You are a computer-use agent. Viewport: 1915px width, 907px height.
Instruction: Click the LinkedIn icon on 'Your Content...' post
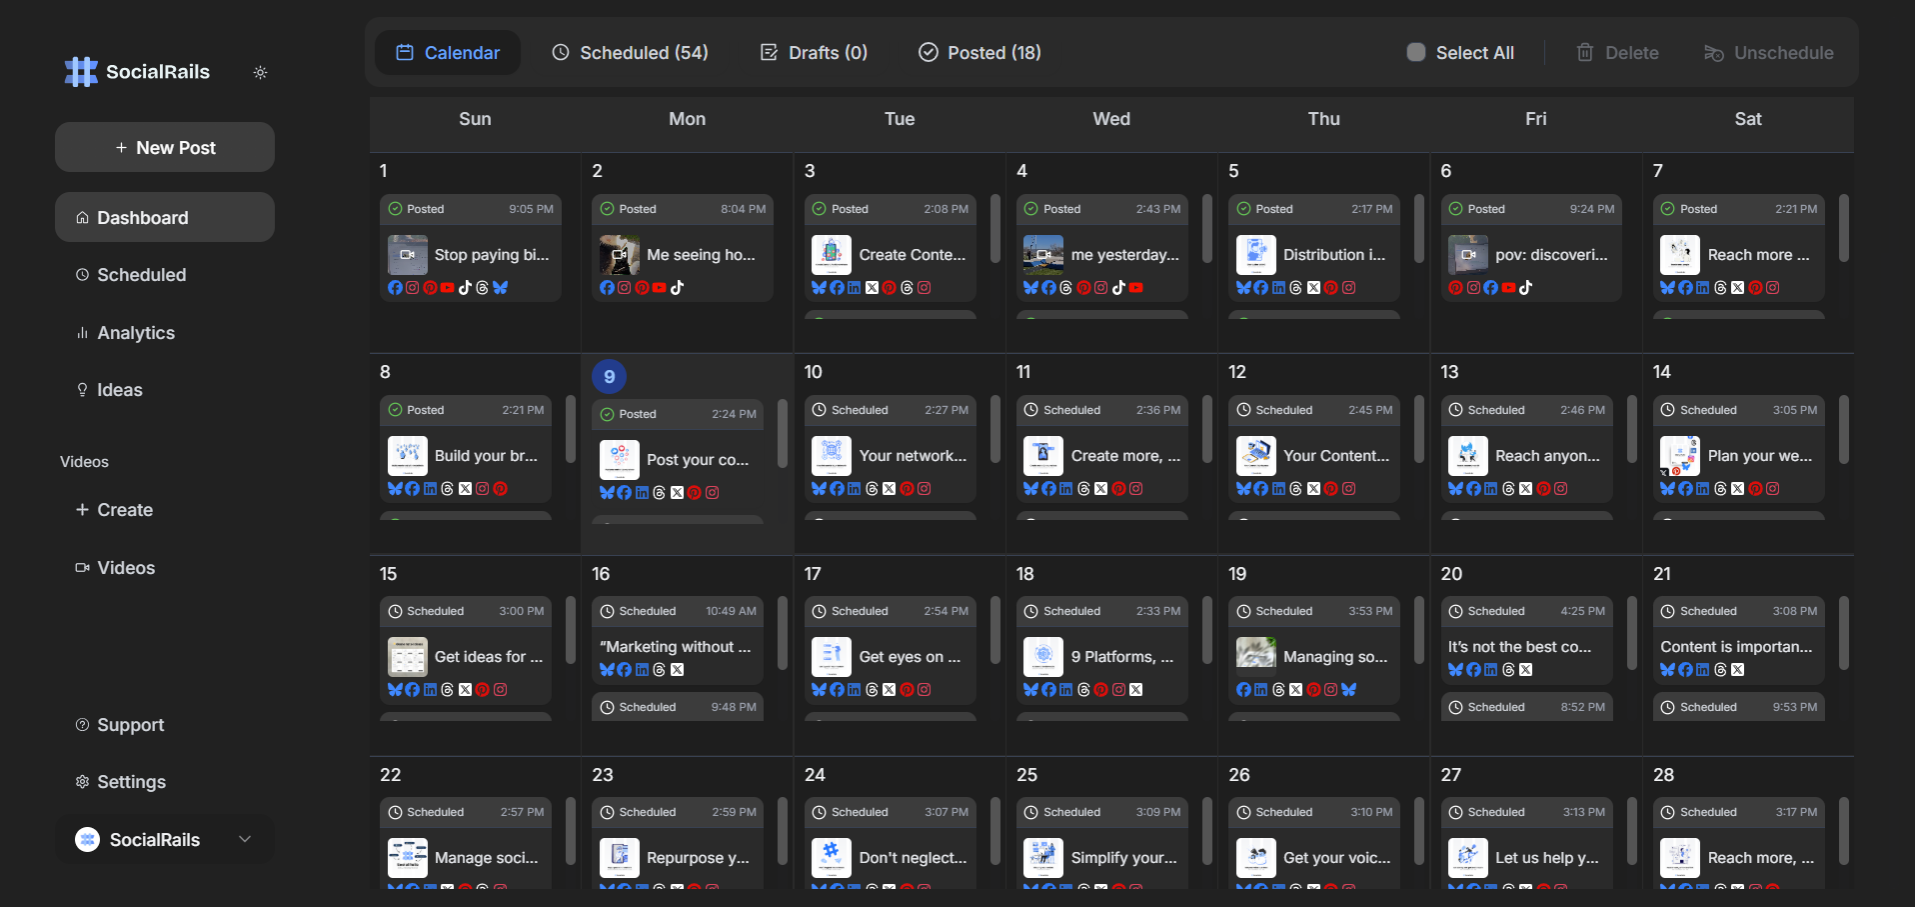pos(1278,490)
